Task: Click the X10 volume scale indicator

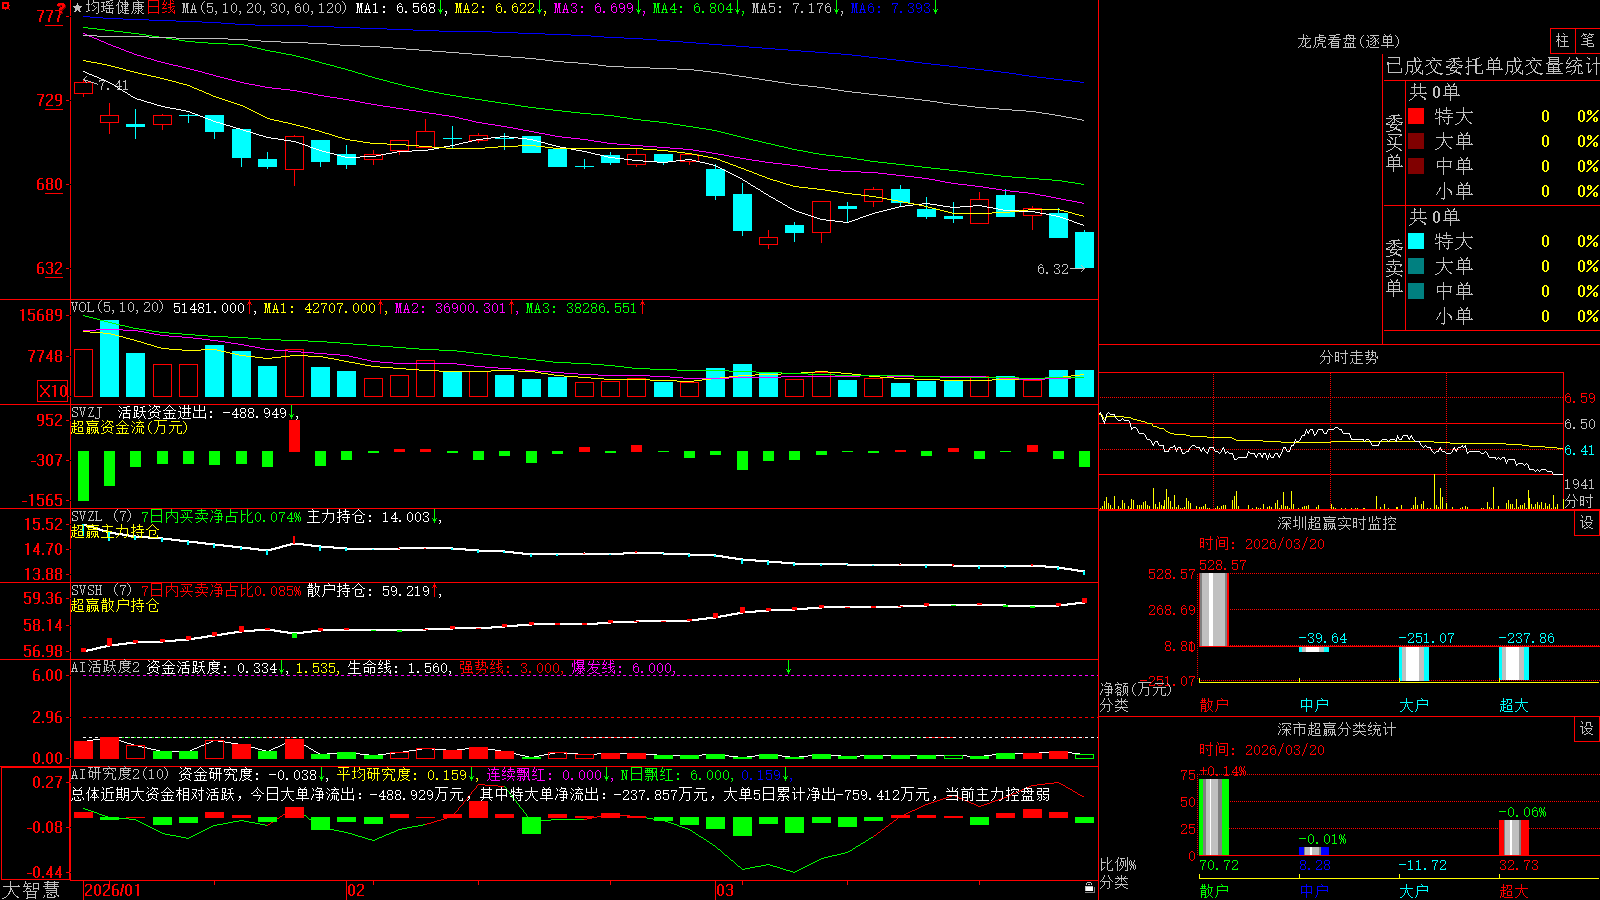Action: [x=53, y=391]
